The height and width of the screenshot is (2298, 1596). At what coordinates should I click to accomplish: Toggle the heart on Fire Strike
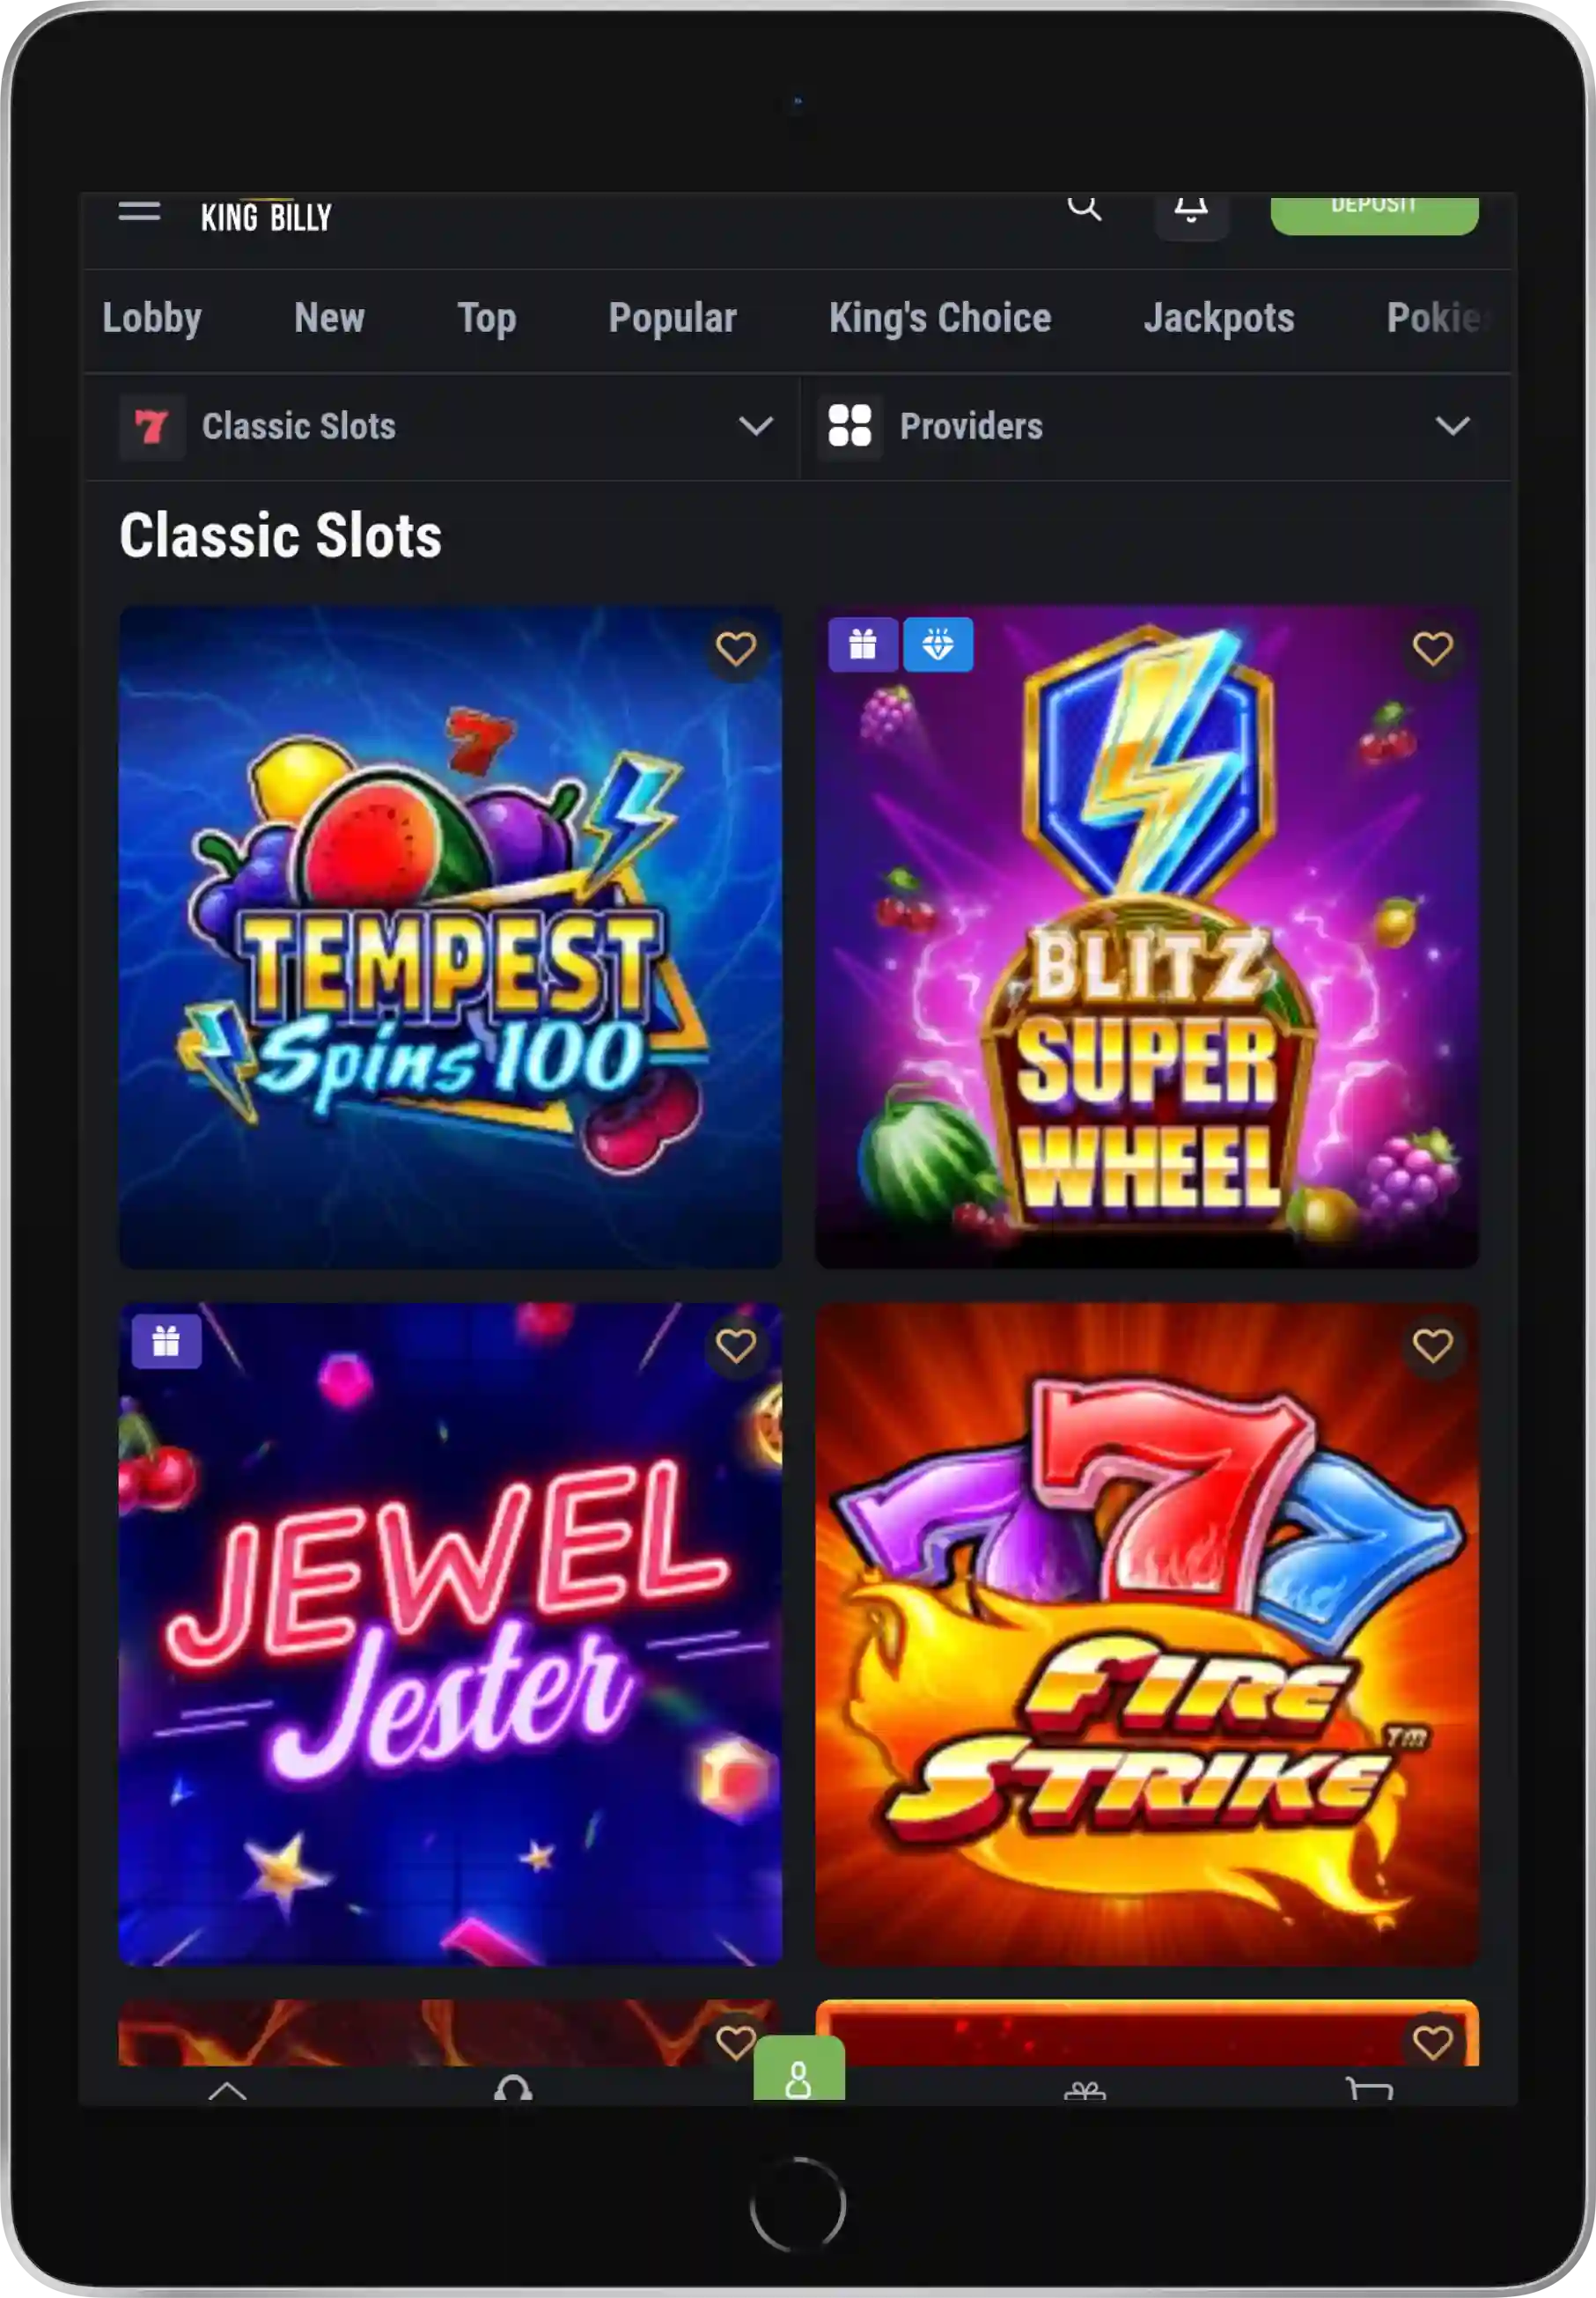click(x=1432, y=1346)
